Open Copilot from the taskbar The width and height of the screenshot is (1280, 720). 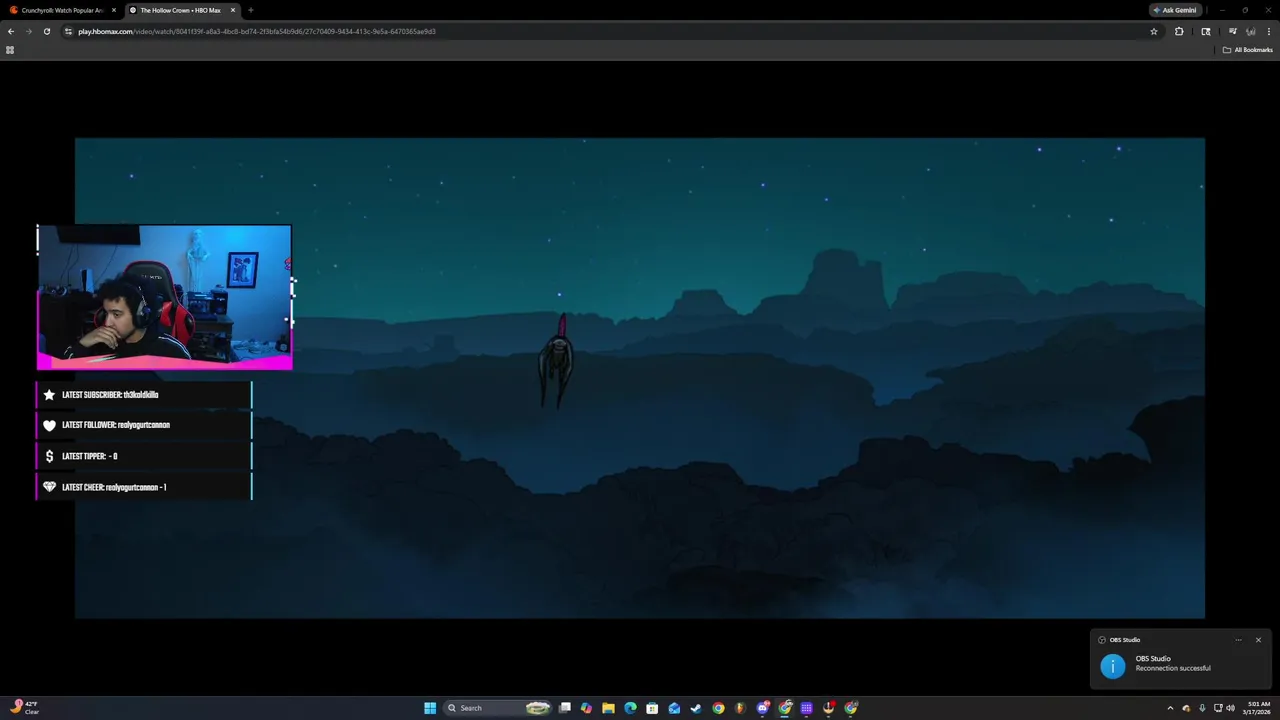click(587, 708)
